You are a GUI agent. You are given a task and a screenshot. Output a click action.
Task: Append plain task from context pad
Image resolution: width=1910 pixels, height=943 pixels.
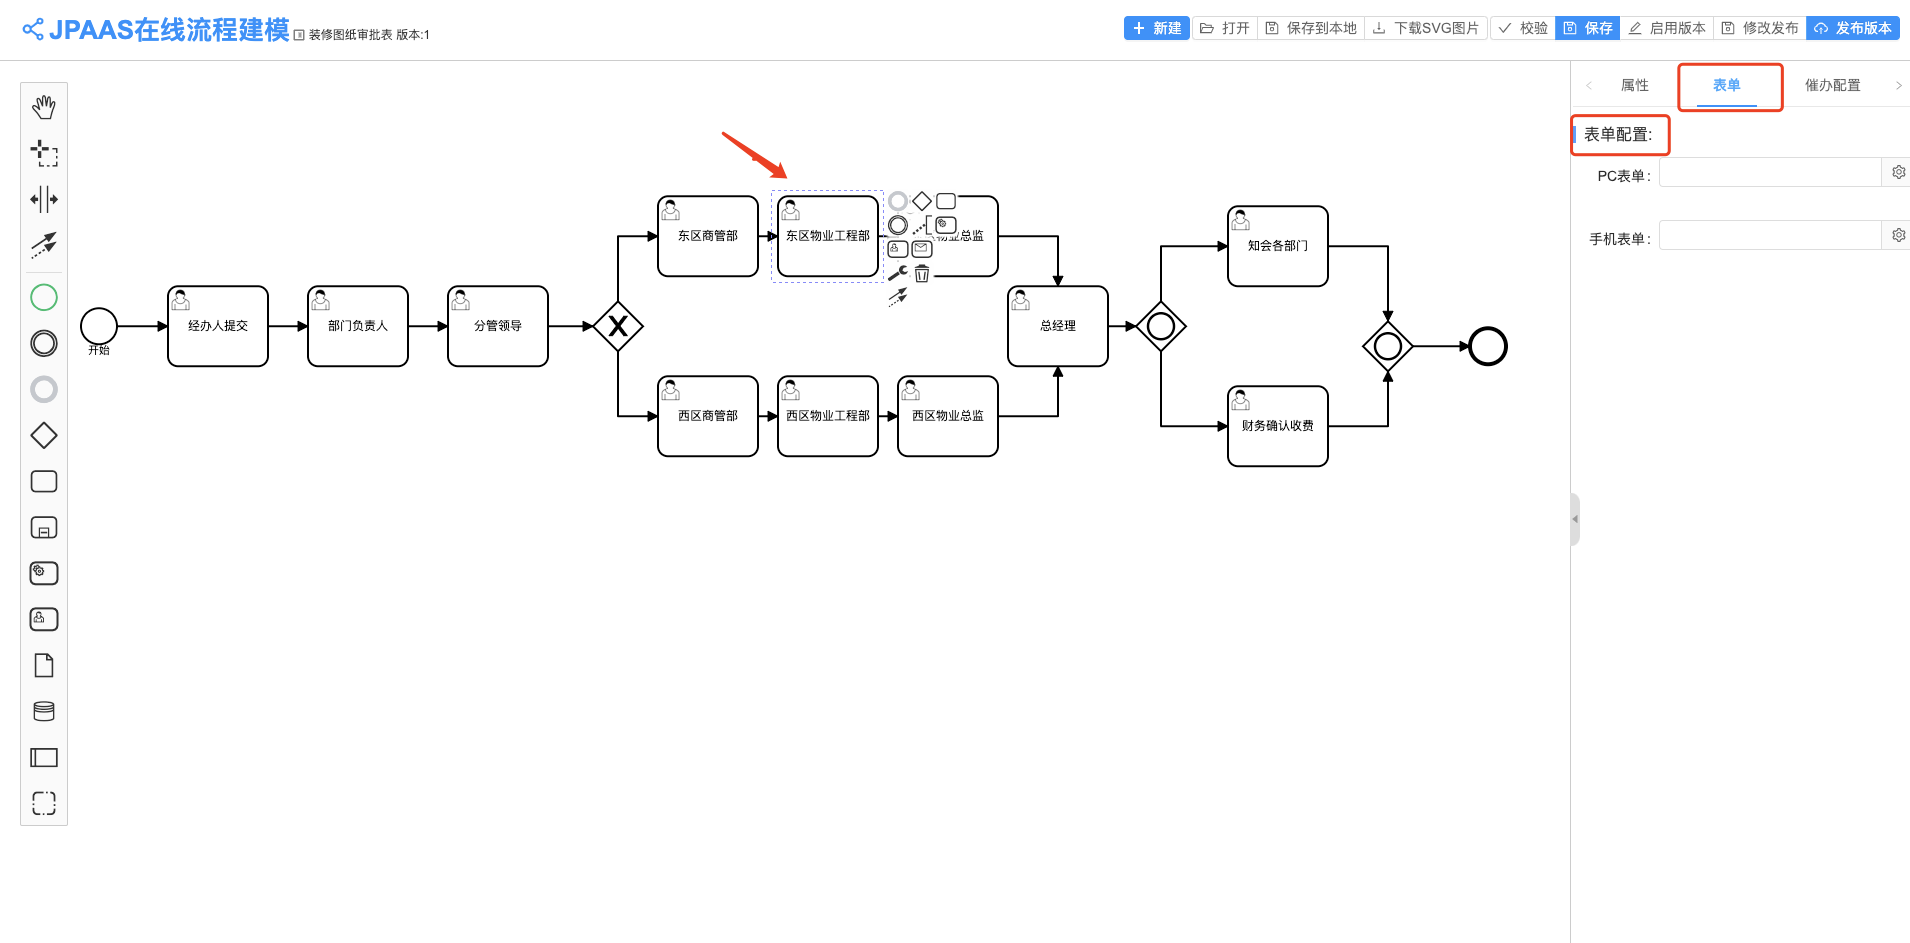(946, 201)
